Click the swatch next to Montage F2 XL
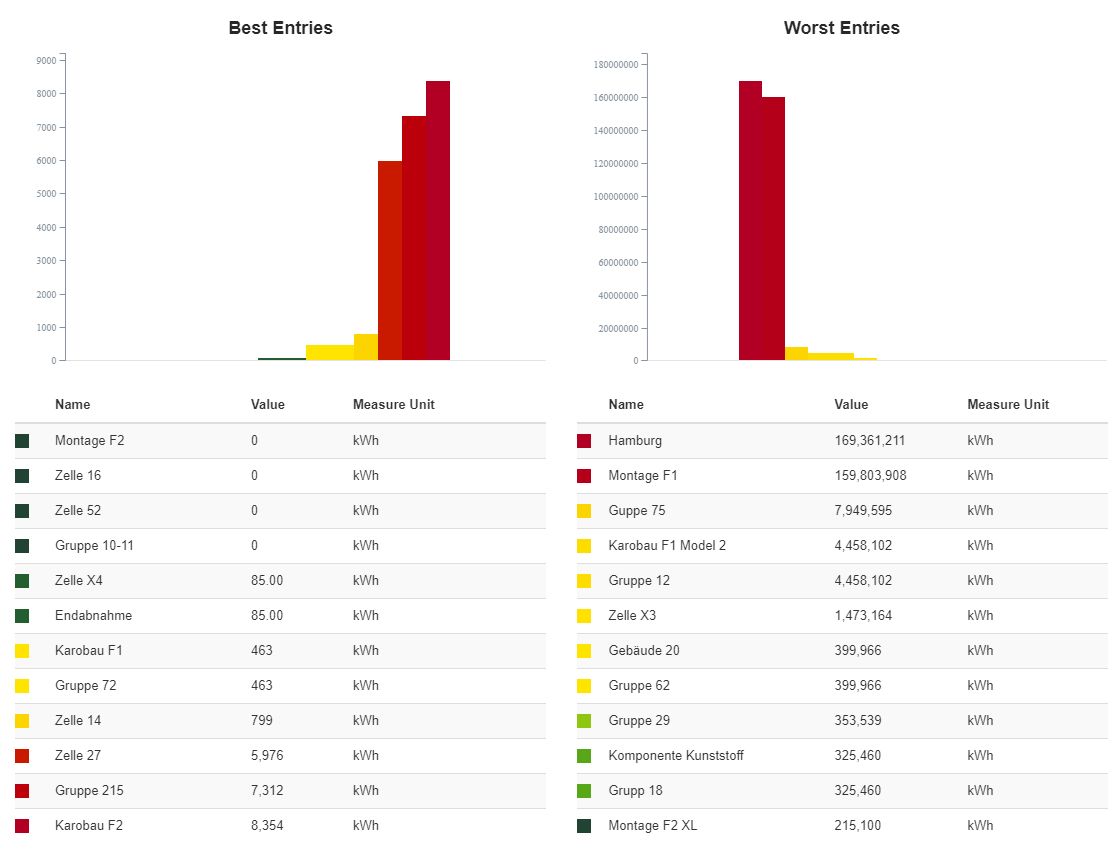 click(x=584, y=826)
